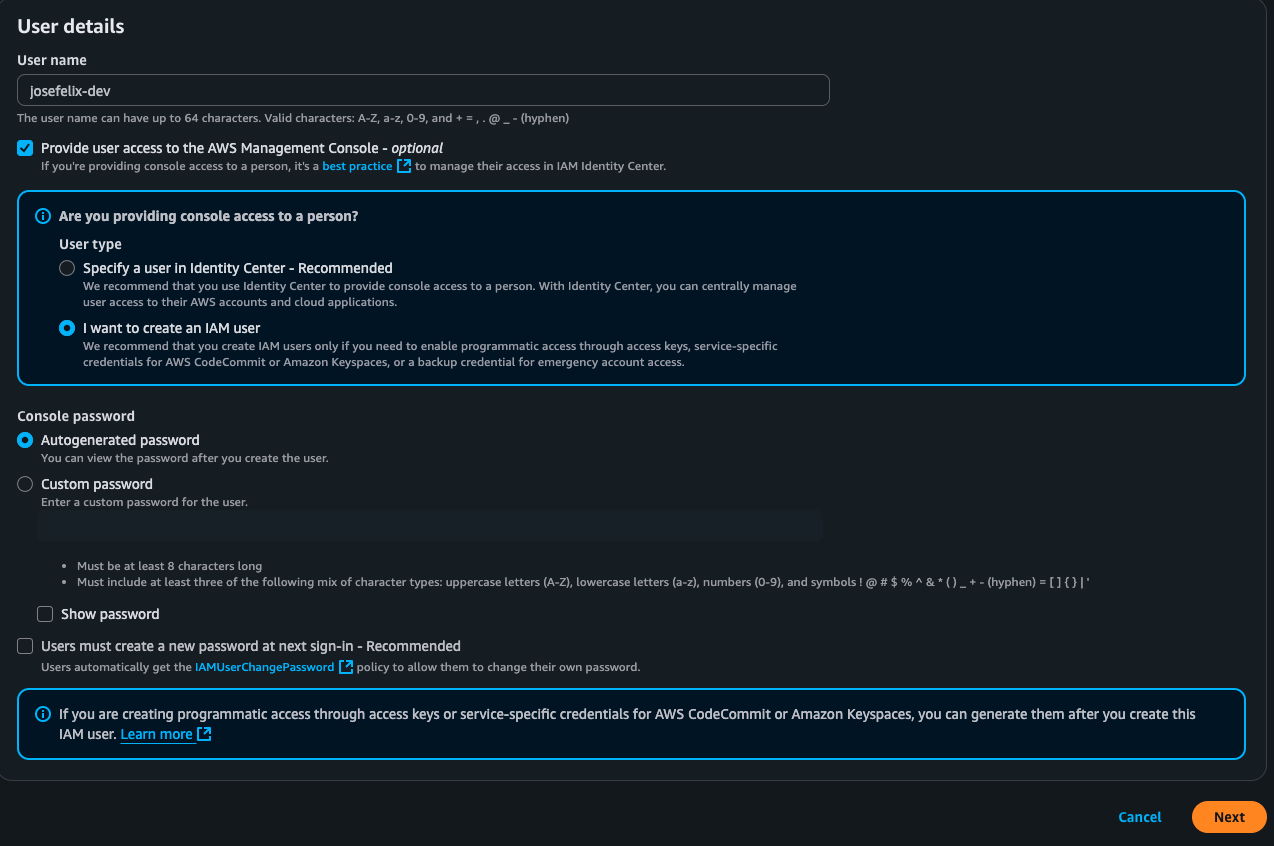Click external link icon after Learn more
Screen dimensions: 1274x846
tap(204, 734)
